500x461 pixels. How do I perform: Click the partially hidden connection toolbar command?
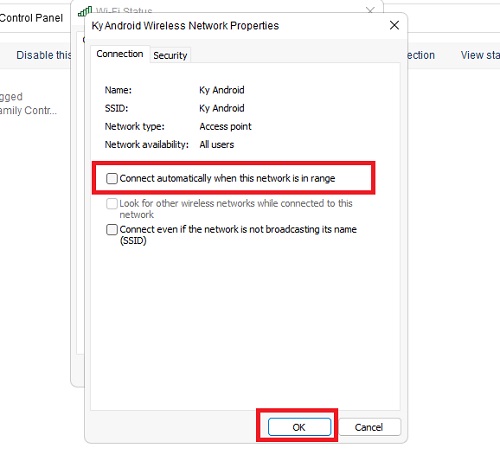421,55
